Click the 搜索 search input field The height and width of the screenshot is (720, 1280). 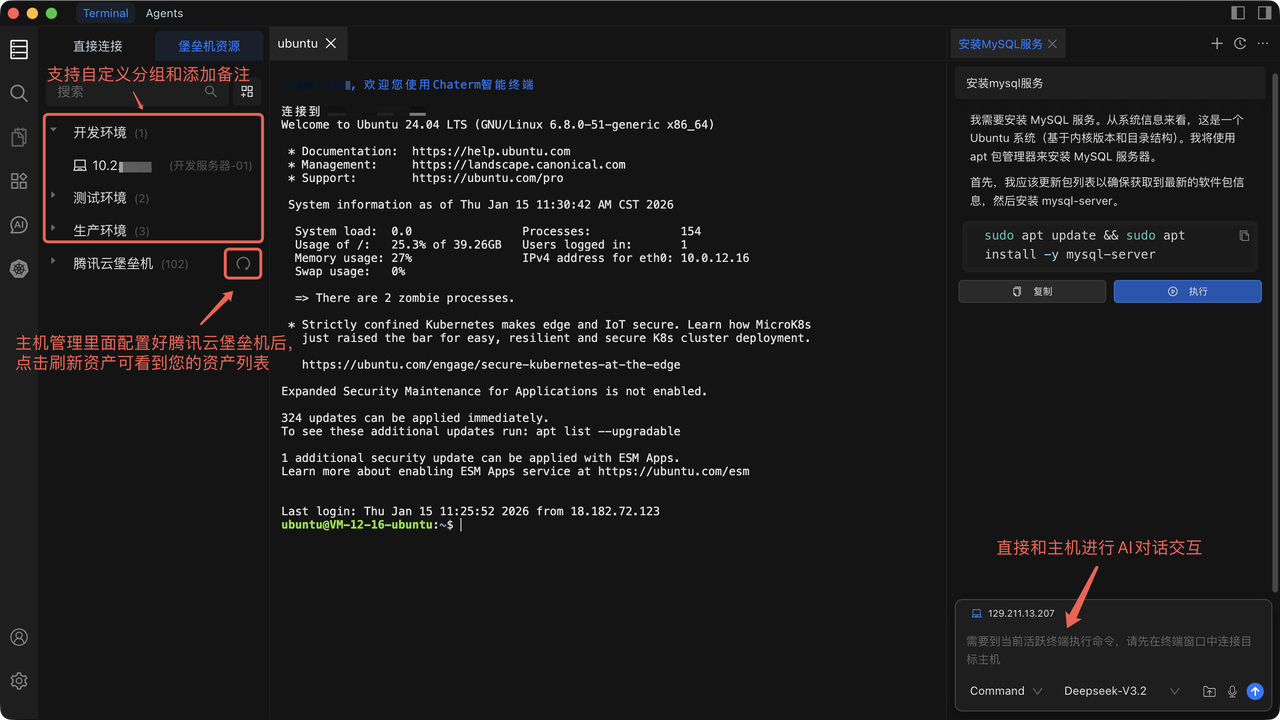click(128, 92)
